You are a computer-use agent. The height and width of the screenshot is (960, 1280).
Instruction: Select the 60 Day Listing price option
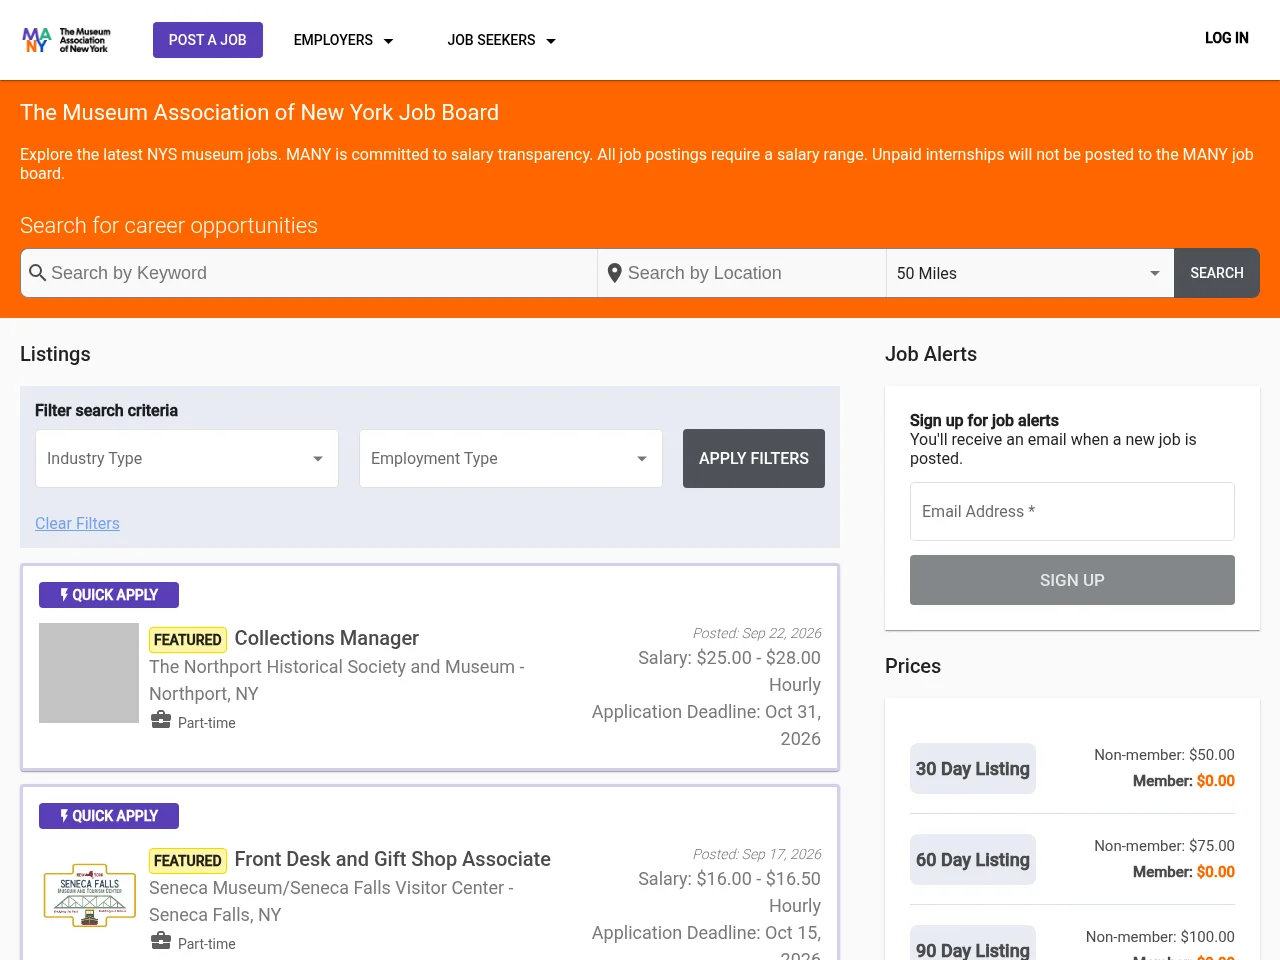point(973,860)
